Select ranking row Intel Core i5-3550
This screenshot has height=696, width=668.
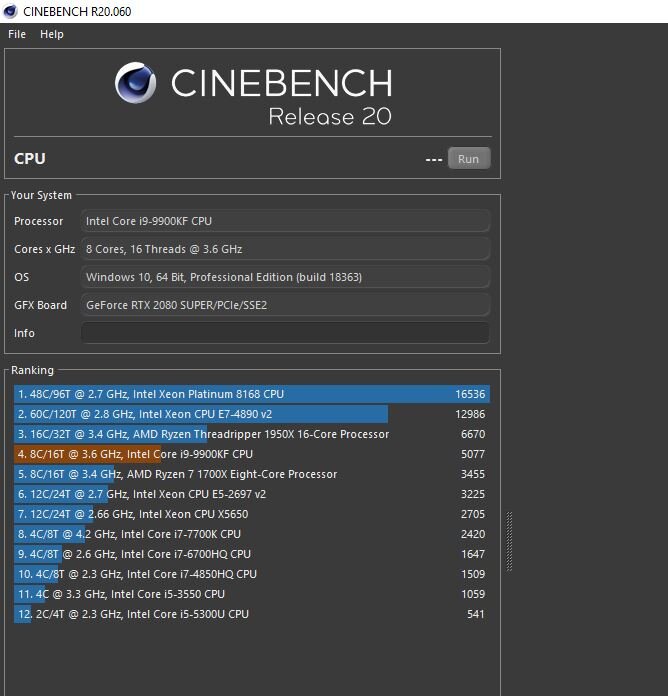point(252,594)
